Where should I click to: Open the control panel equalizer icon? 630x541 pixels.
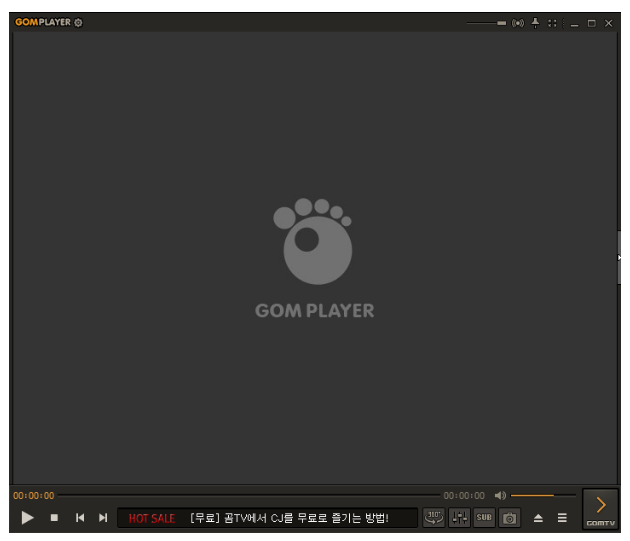coord(459,518)
